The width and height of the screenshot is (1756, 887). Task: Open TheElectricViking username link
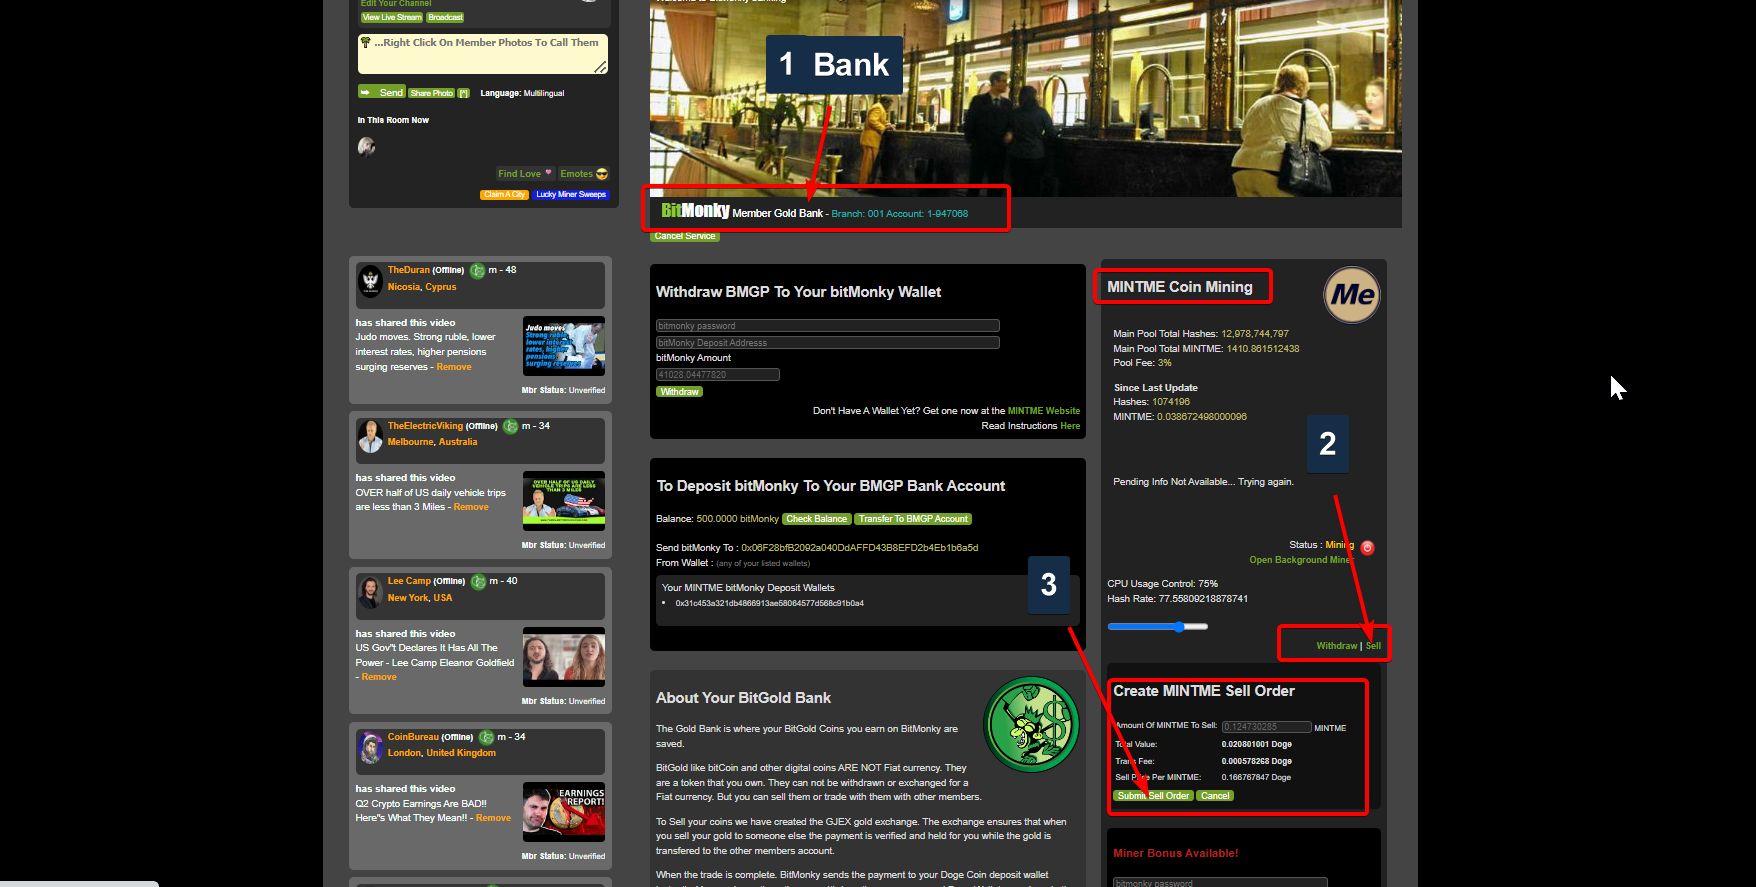[425, 426]
